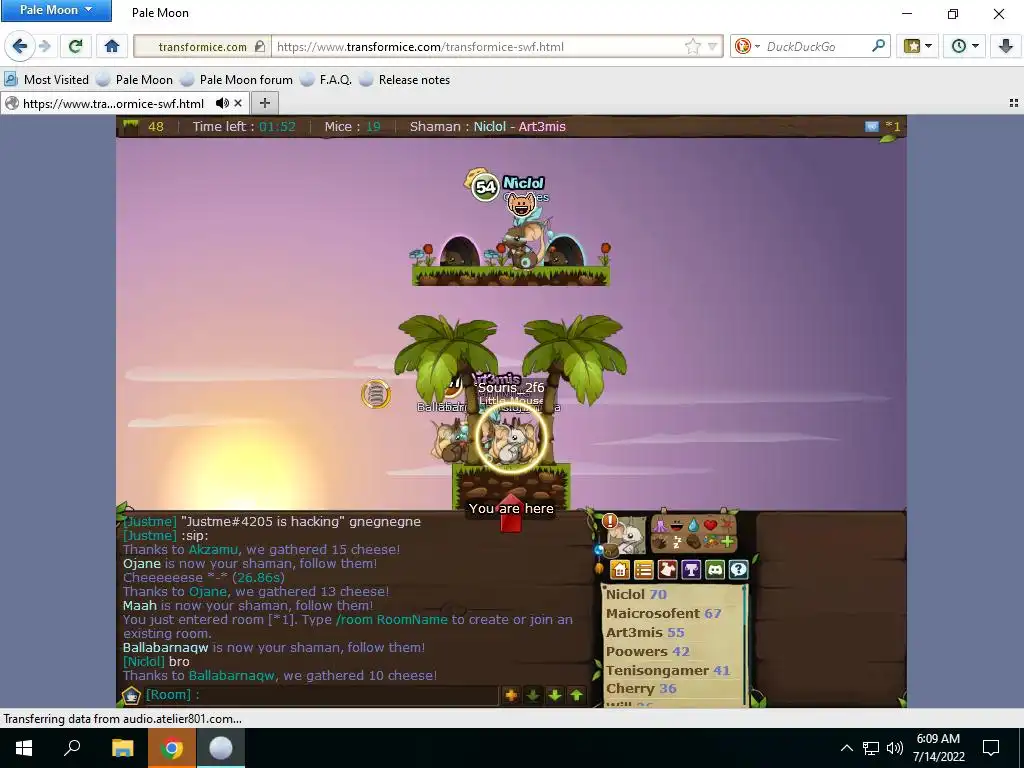Go to browser home page icon
The height and width of the screenshot is (768, 1024).
(x=112, y=46)
